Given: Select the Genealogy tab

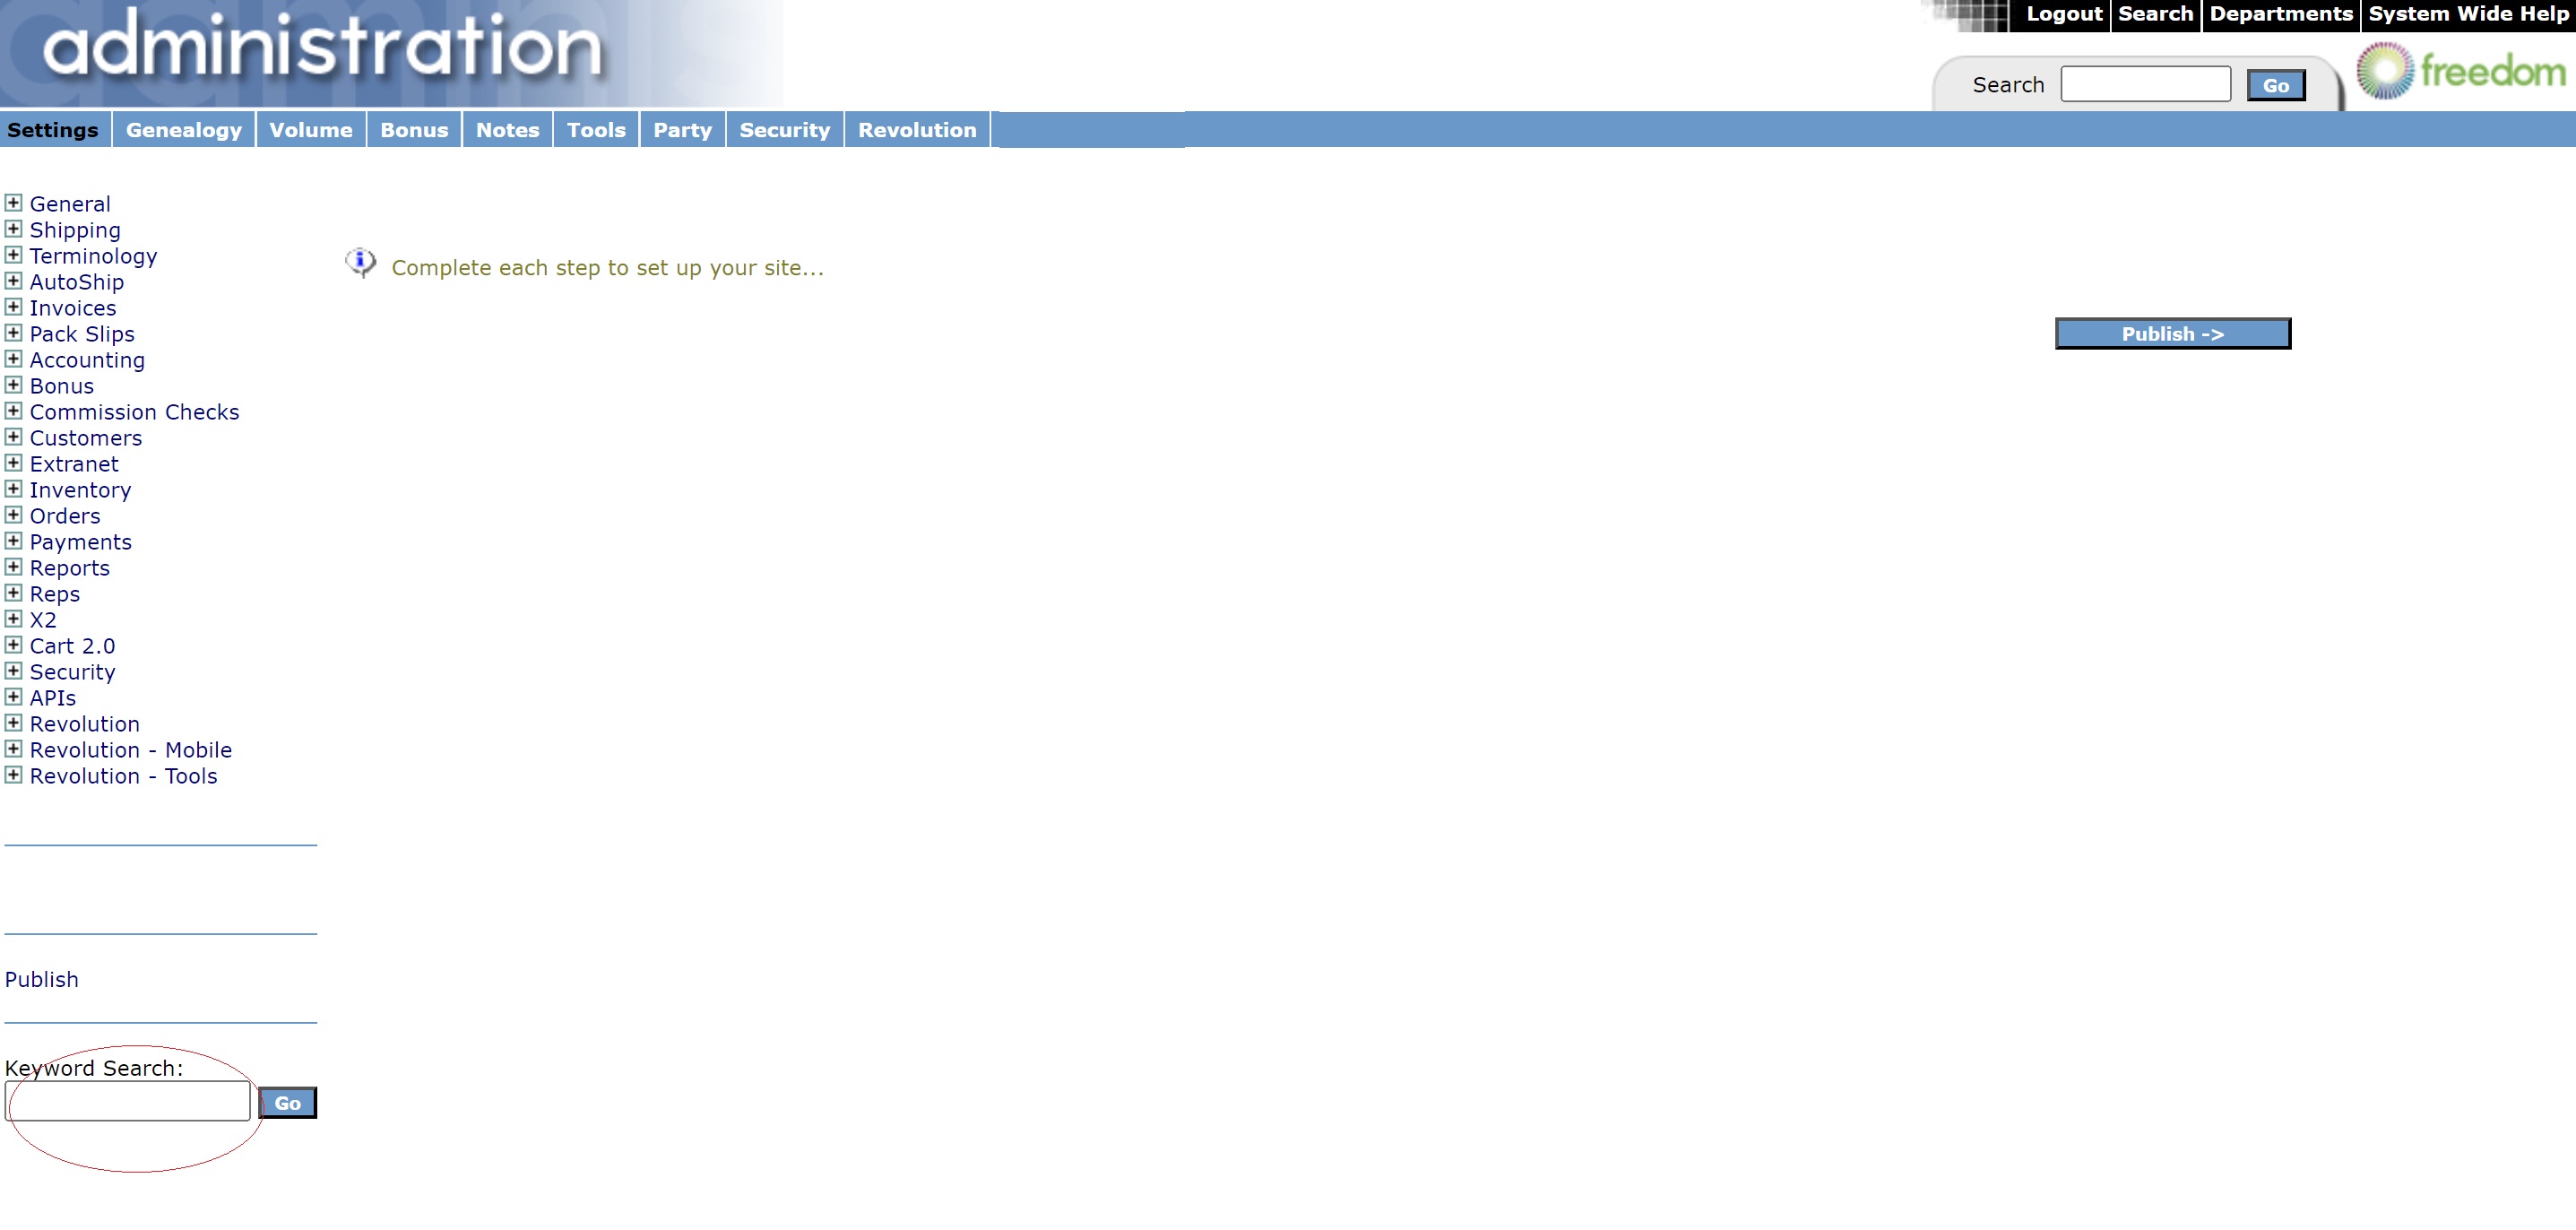Looking at the screenshot, I should [x=184, y=130].
